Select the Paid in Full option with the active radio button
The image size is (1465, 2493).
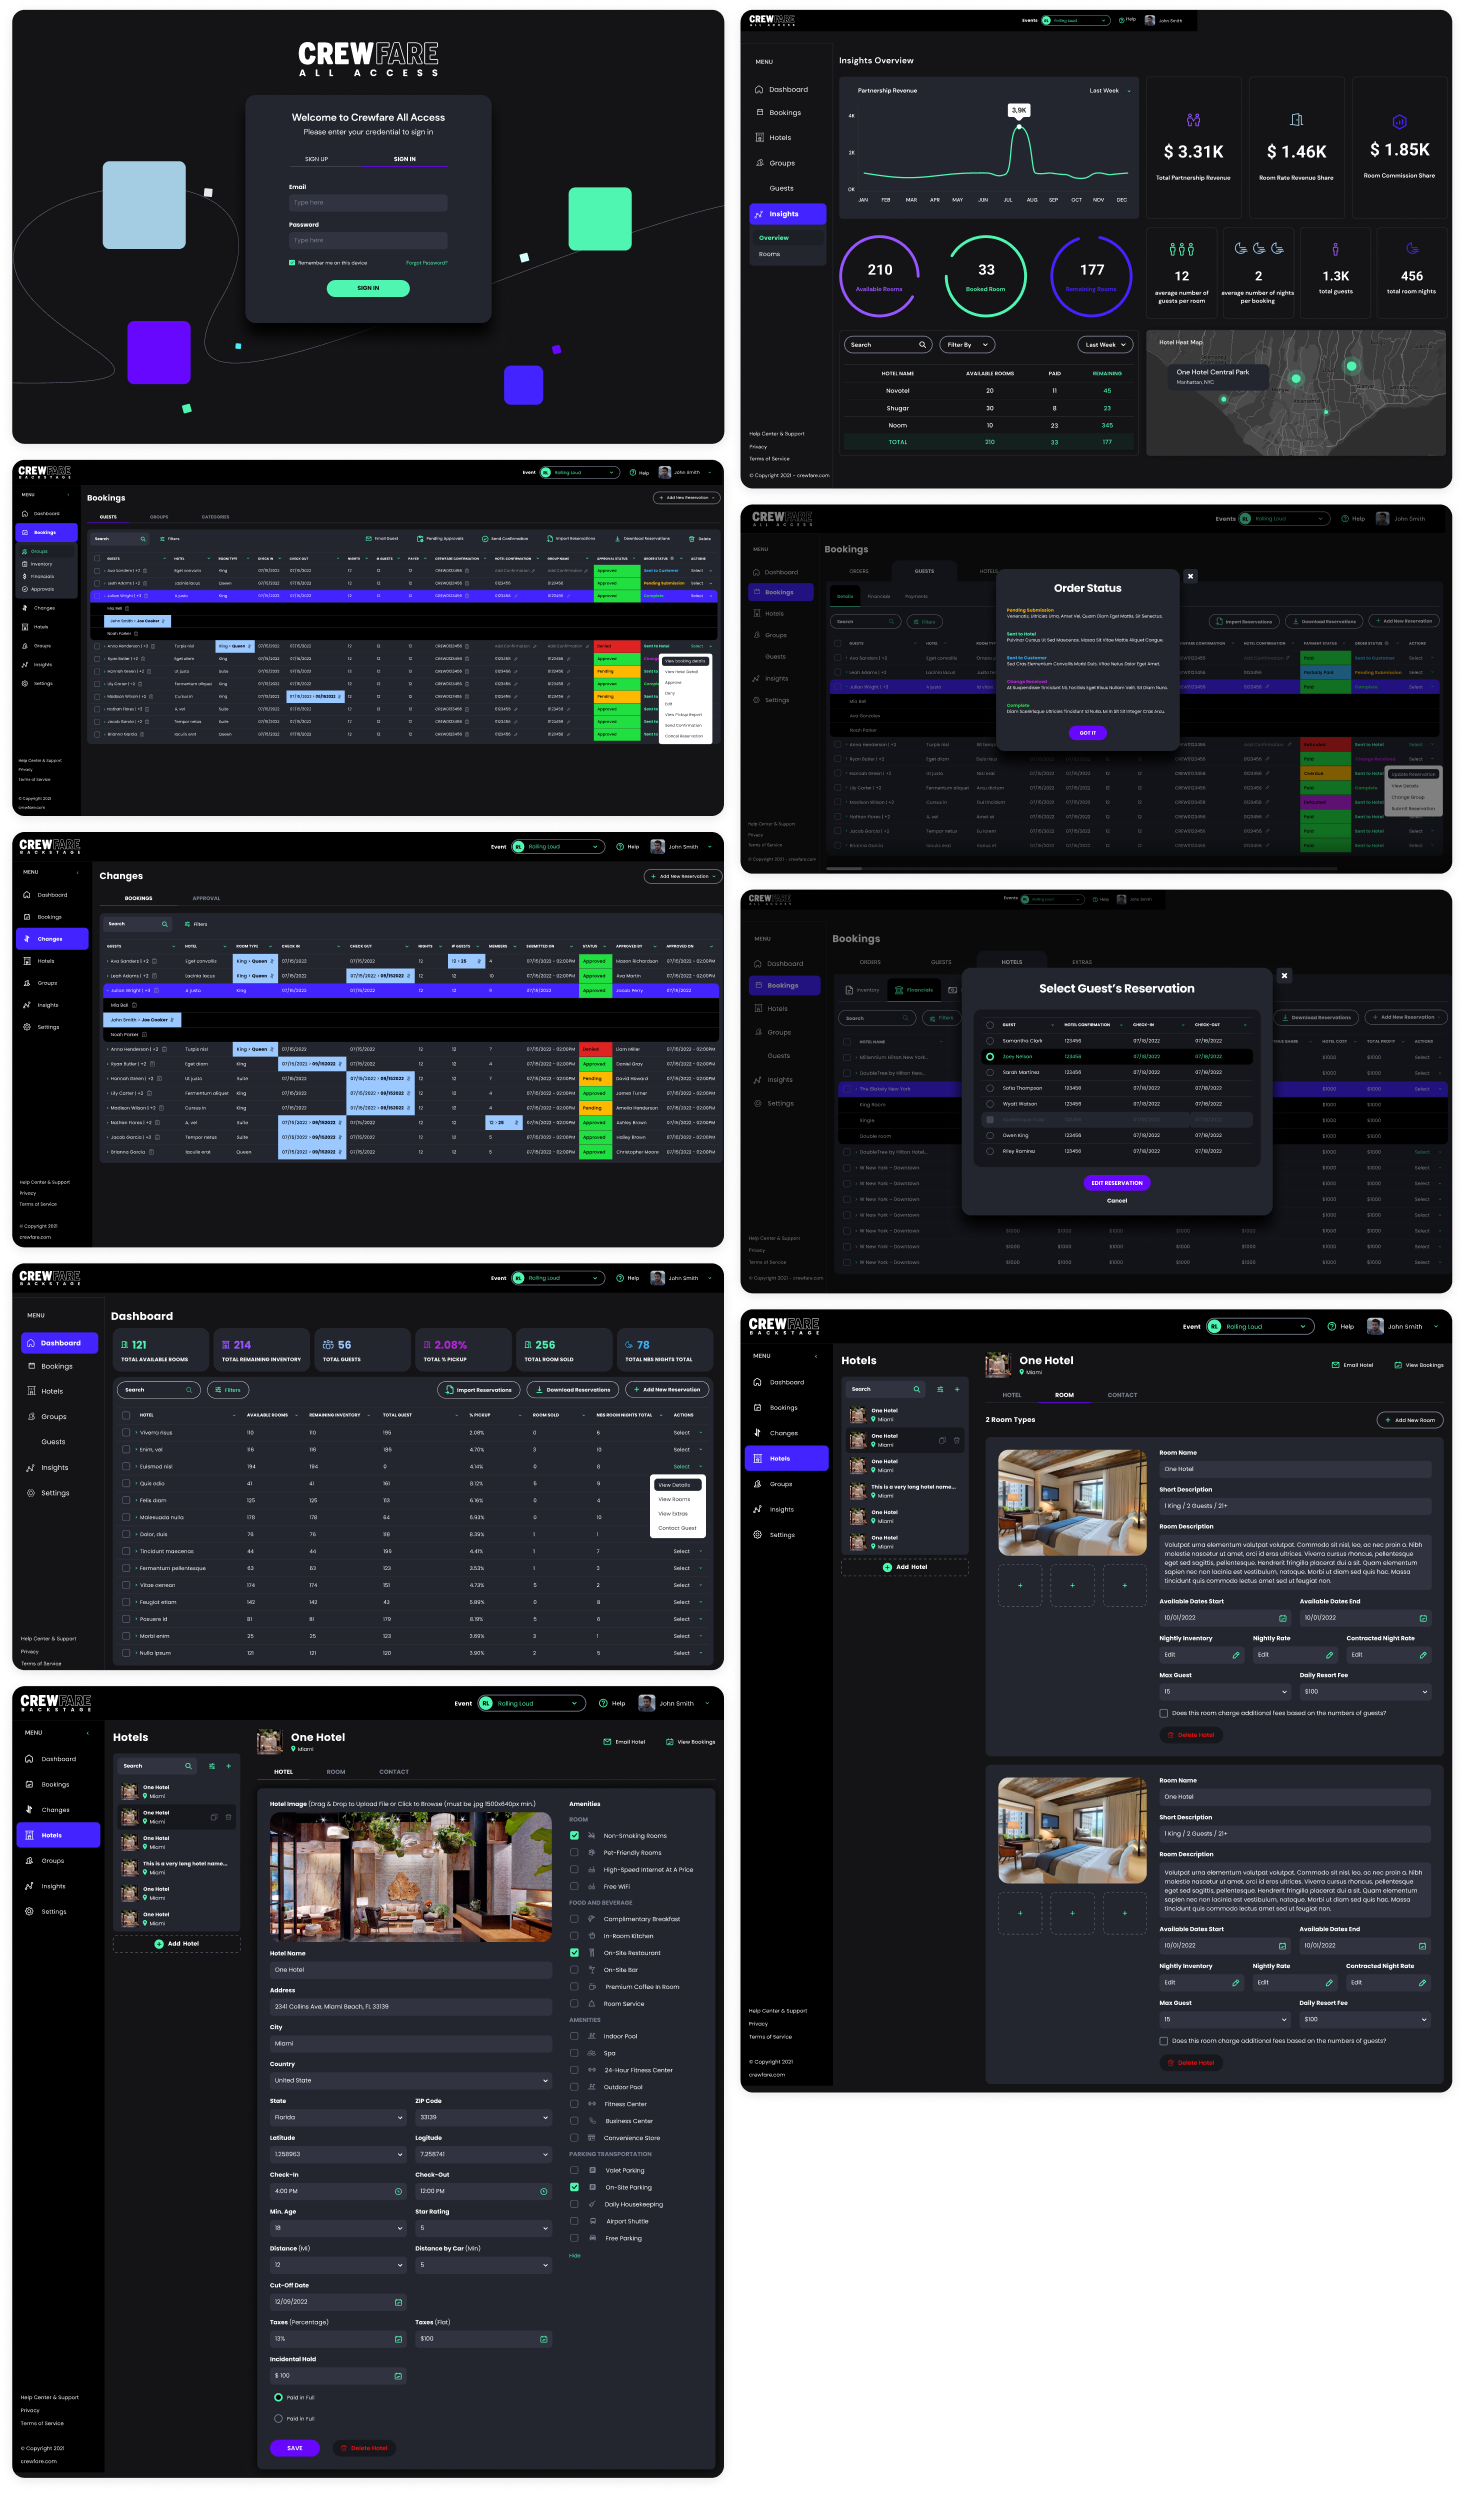tap(278, 2397)
